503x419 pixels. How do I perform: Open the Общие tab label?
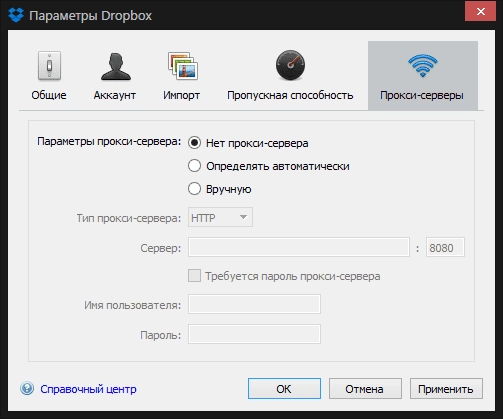[x=49, y=95]
